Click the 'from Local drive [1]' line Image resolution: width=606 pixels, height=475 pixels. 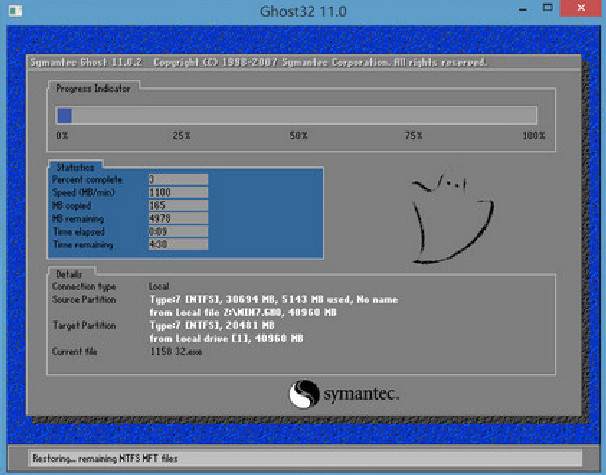pos(226,339)
